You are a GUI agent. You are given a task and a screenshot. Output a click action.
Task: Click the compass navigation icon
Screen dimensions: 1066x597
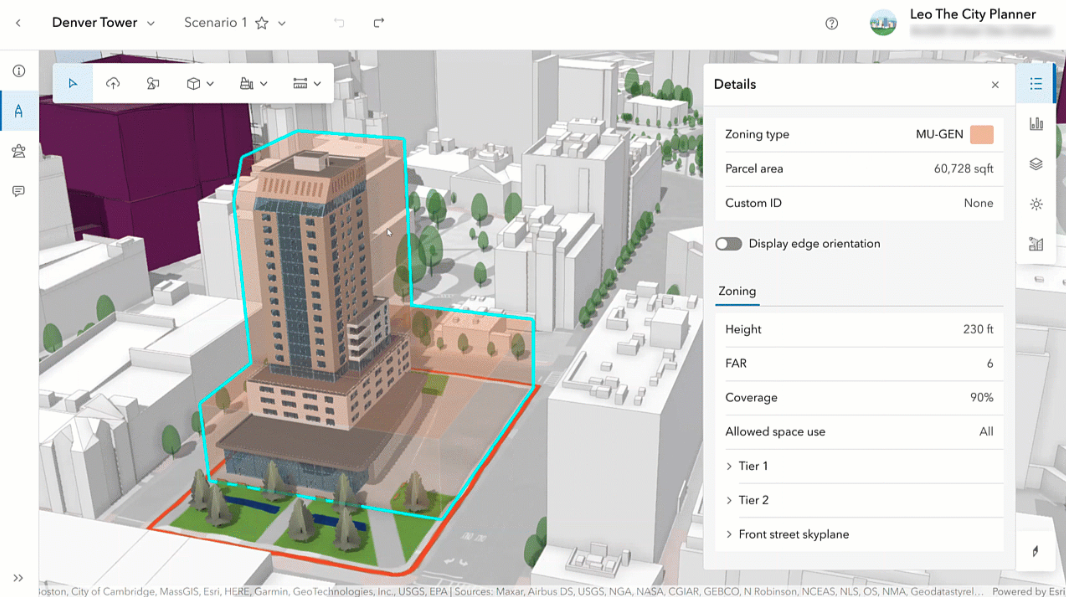coord(1035,551)
